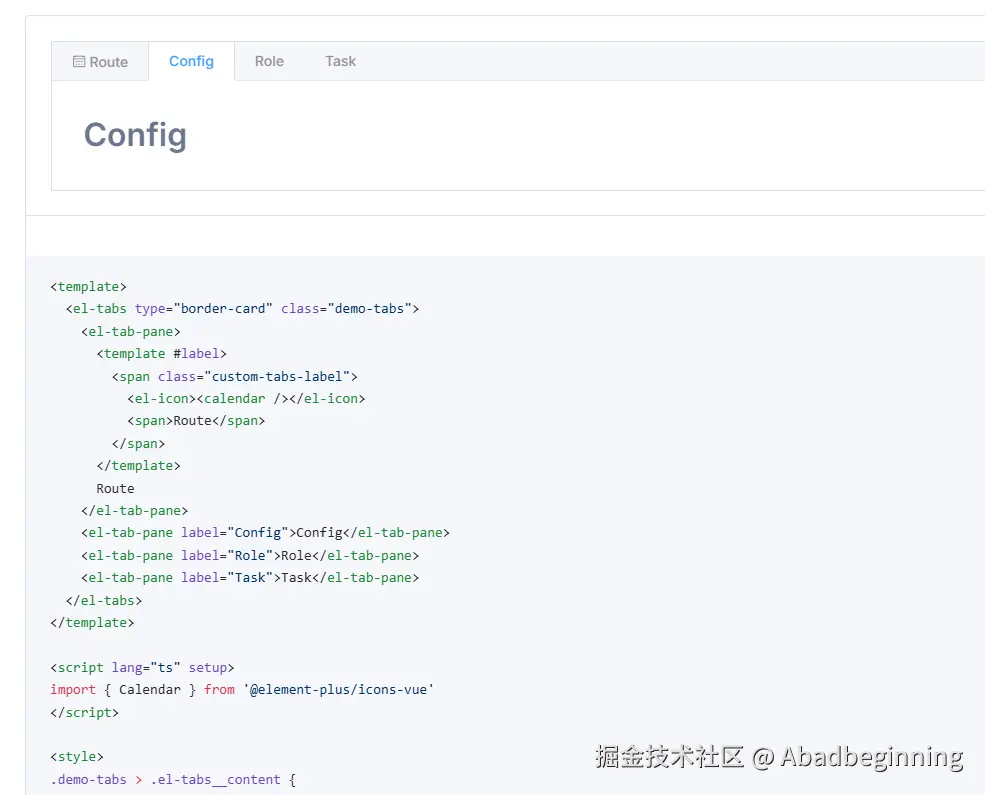Click the <el-icon><calendar /> code line

point(246,398)
